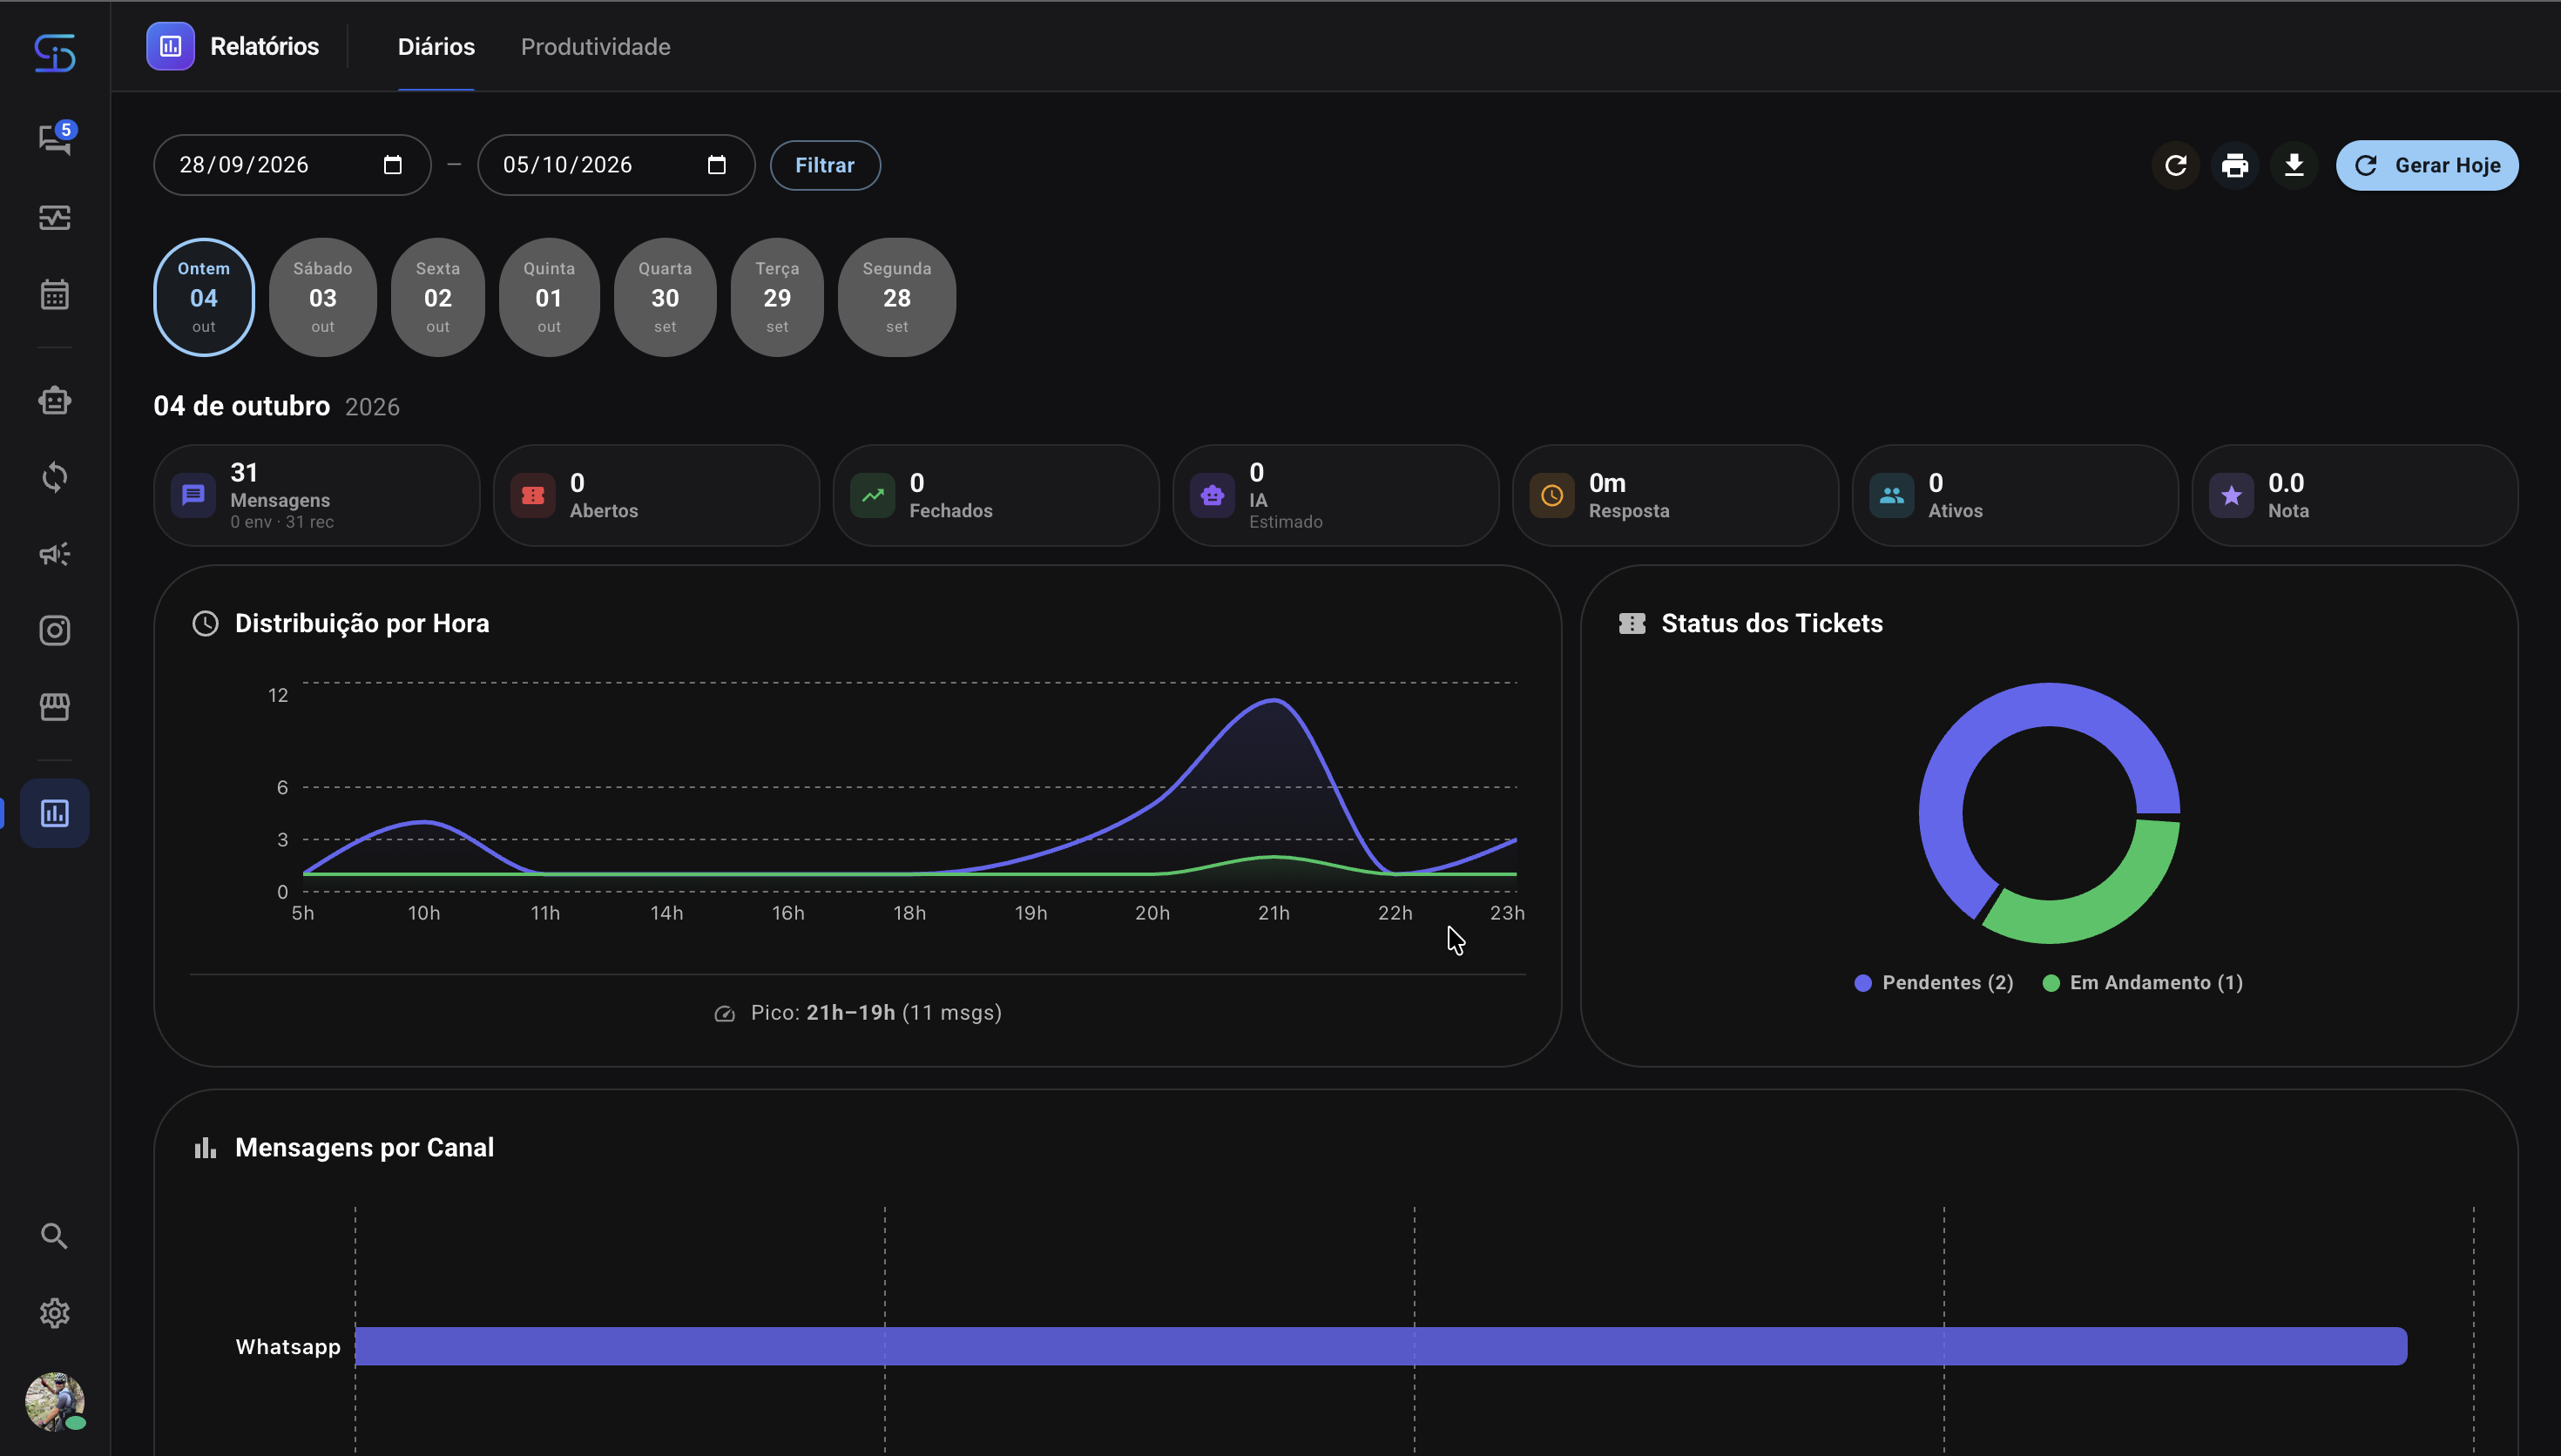2561x1456 pixels.
Task: Select the Sexta 02 out day
Action: click(x=438, y=297)
